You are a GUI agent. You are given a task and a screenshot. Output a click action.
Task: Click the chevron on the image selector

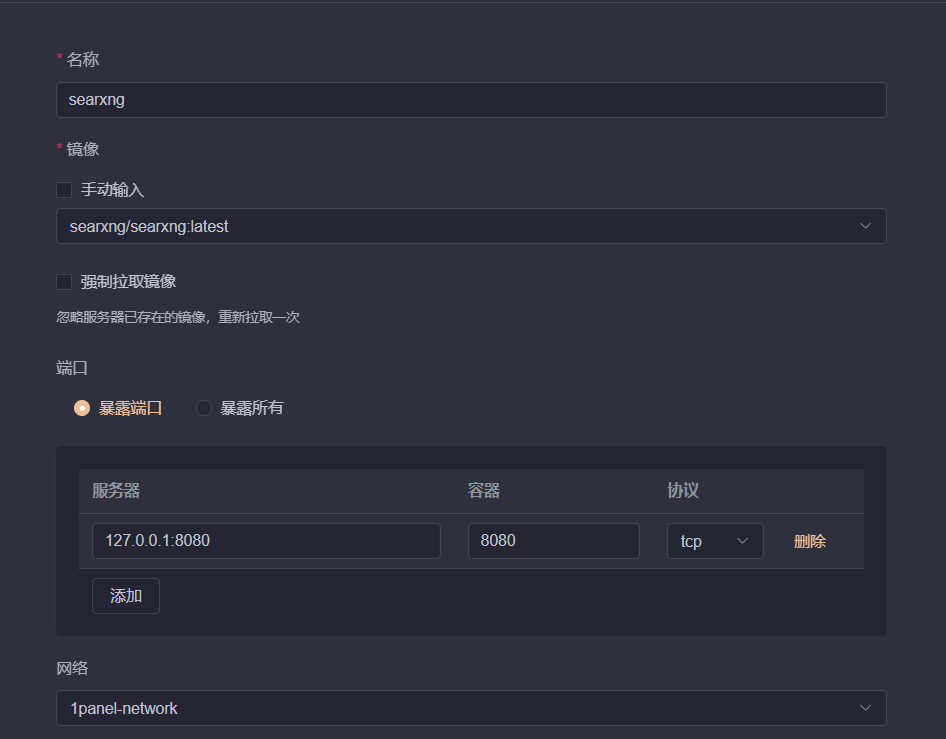click(x=865, y=226)
